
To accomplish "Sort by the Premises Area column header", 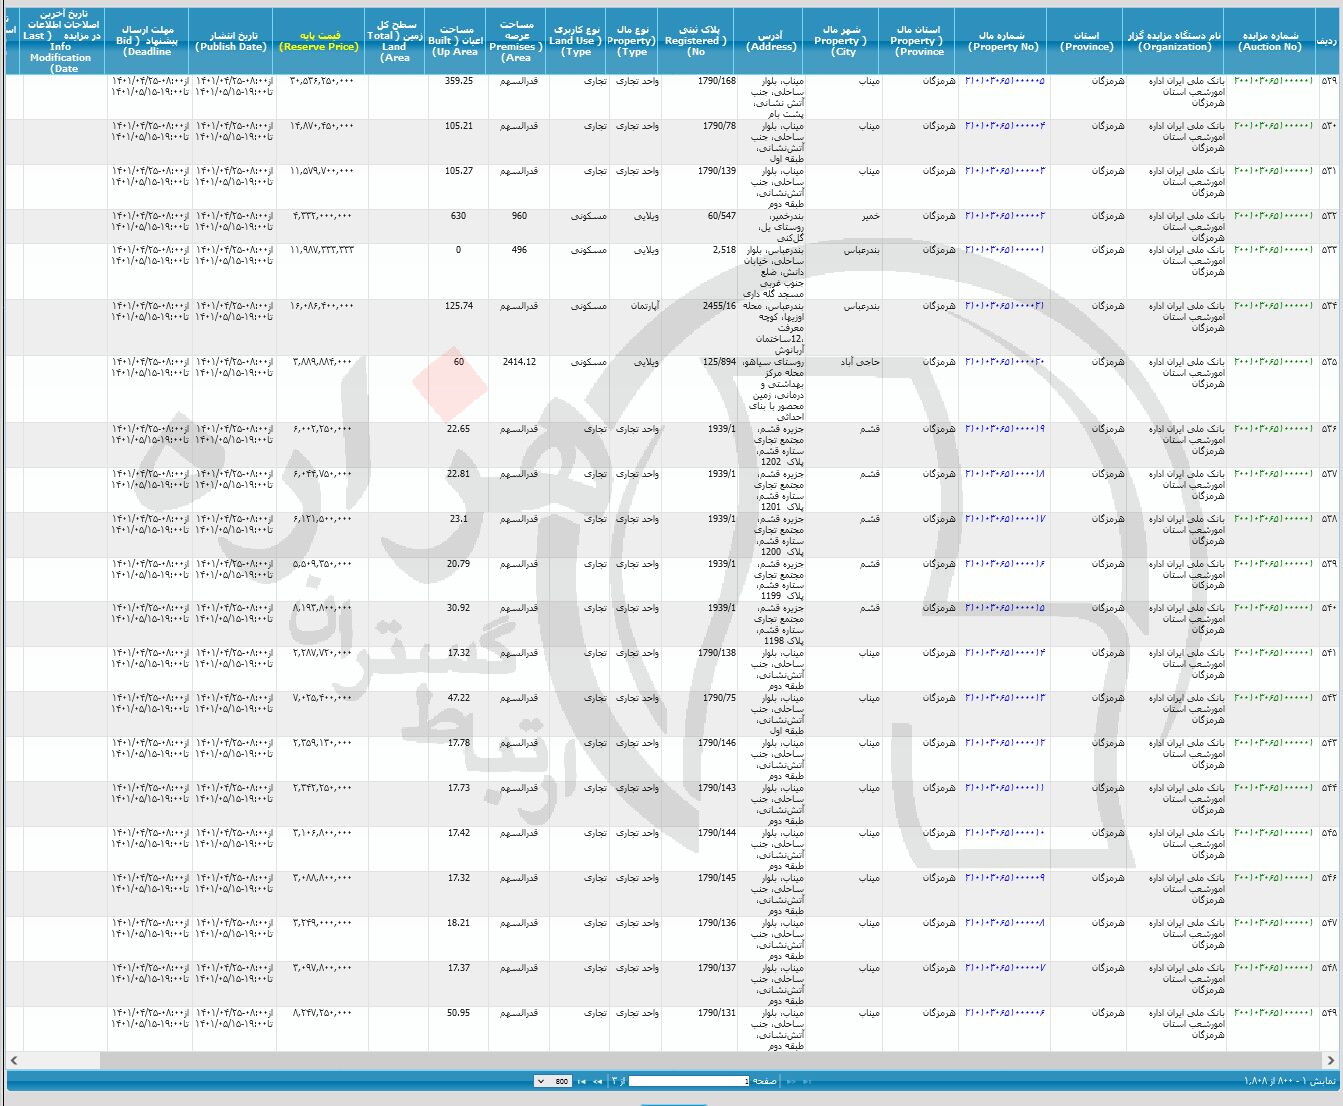I will coord(517,42).
